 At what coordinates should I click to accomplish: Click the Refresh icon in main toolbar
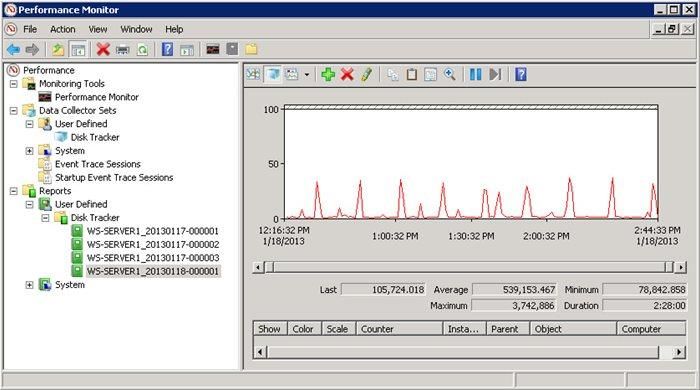[142, 50]
